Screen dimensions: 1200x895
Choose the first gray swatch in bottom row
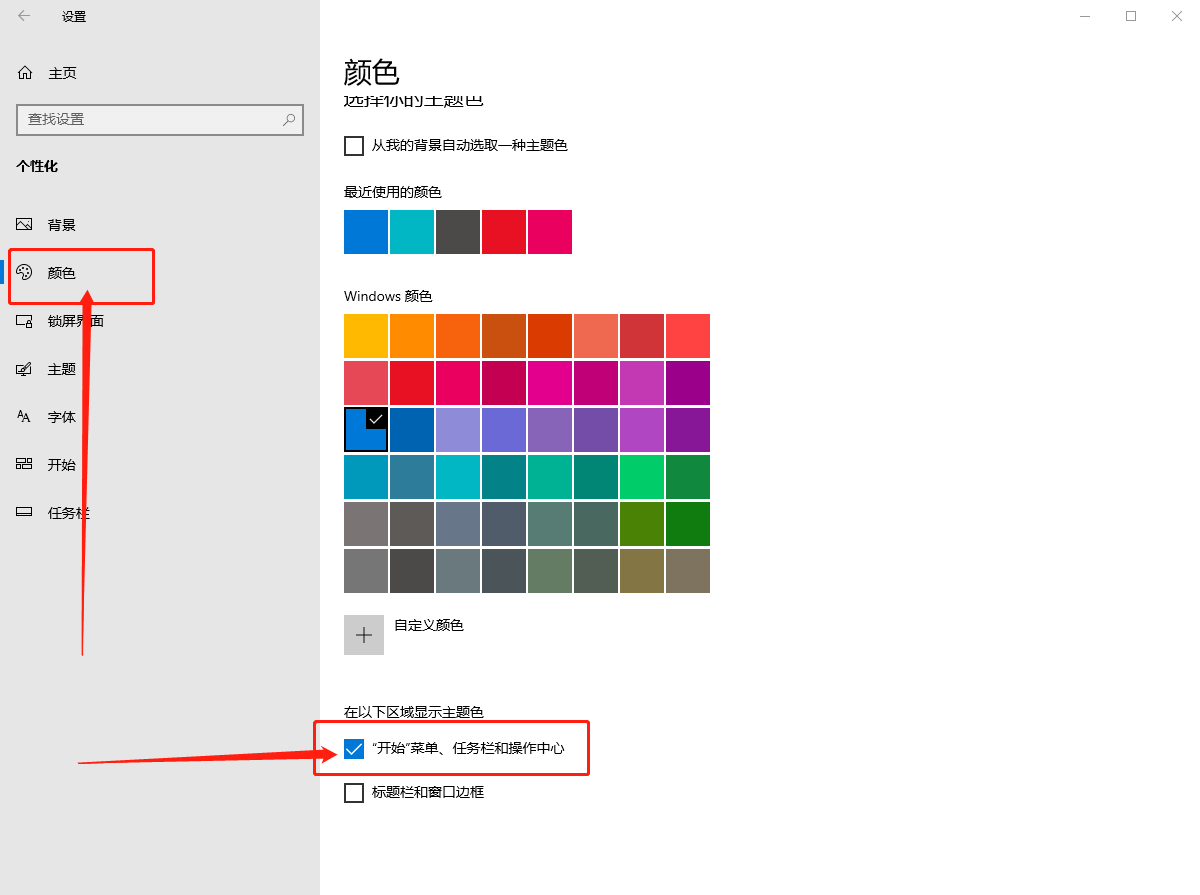click(366, 571)
